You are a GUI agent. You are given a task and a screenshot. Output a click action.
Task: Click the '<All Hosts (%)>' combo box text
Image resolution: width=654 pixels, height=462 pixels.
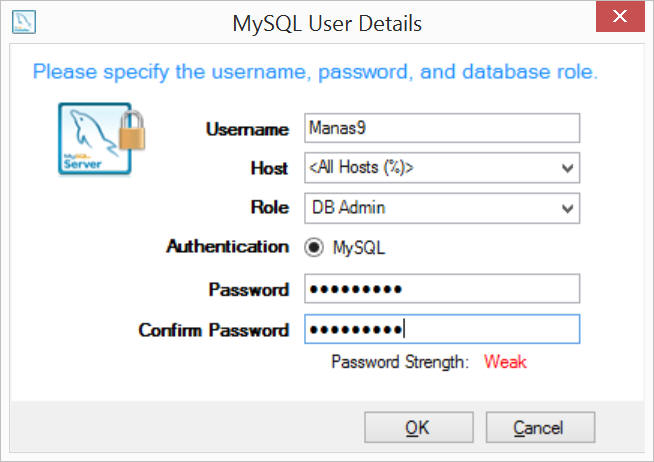[x=361, y=167]
